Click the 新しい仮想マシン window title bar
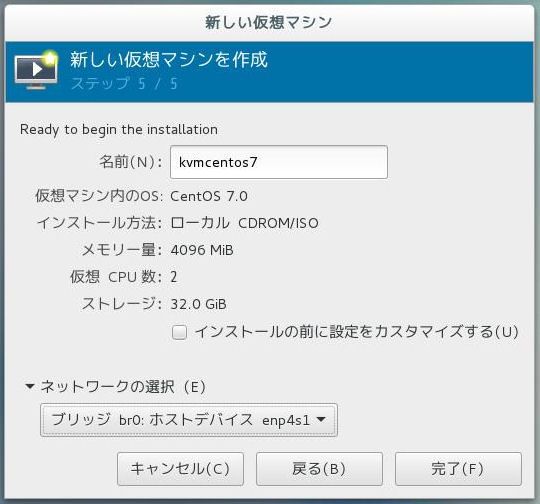540x504 pixels. 269,23
